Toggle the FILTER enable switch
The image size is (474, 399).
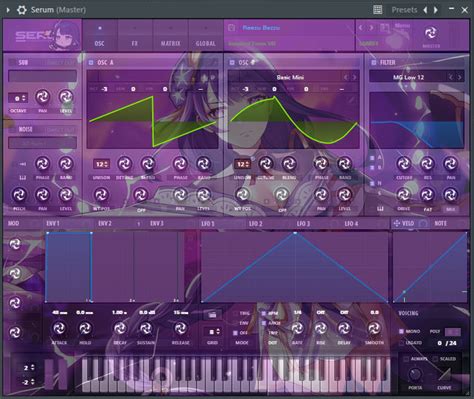[374, 62]
